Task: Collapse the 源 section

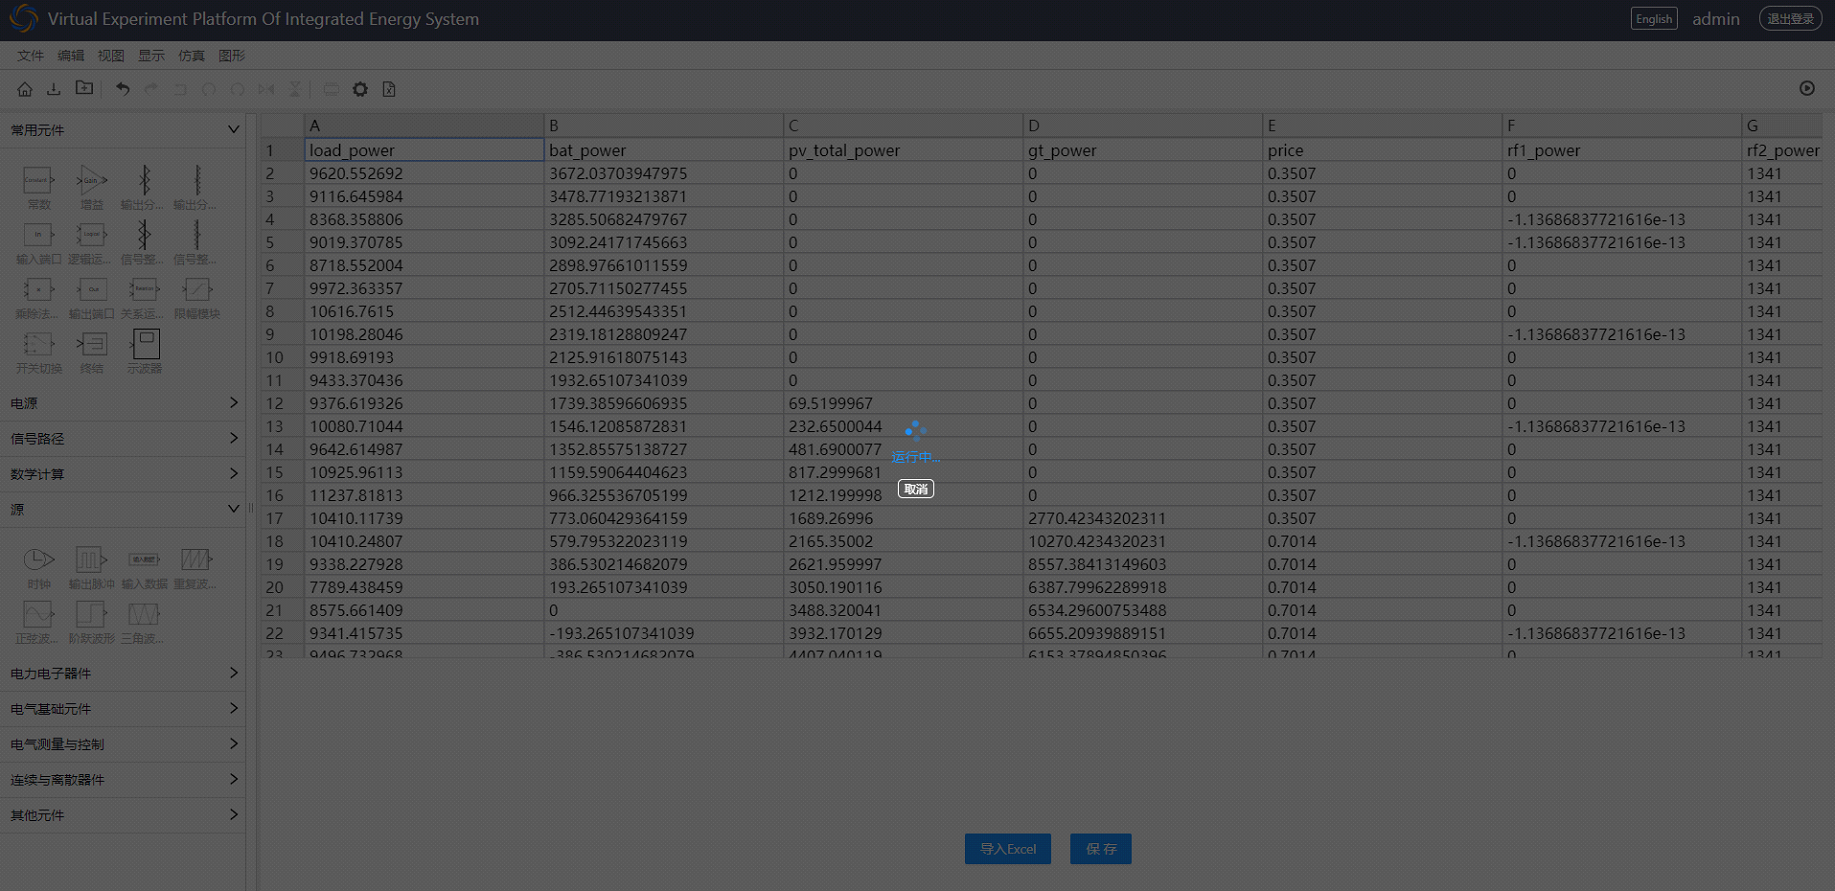Action: 233,509
